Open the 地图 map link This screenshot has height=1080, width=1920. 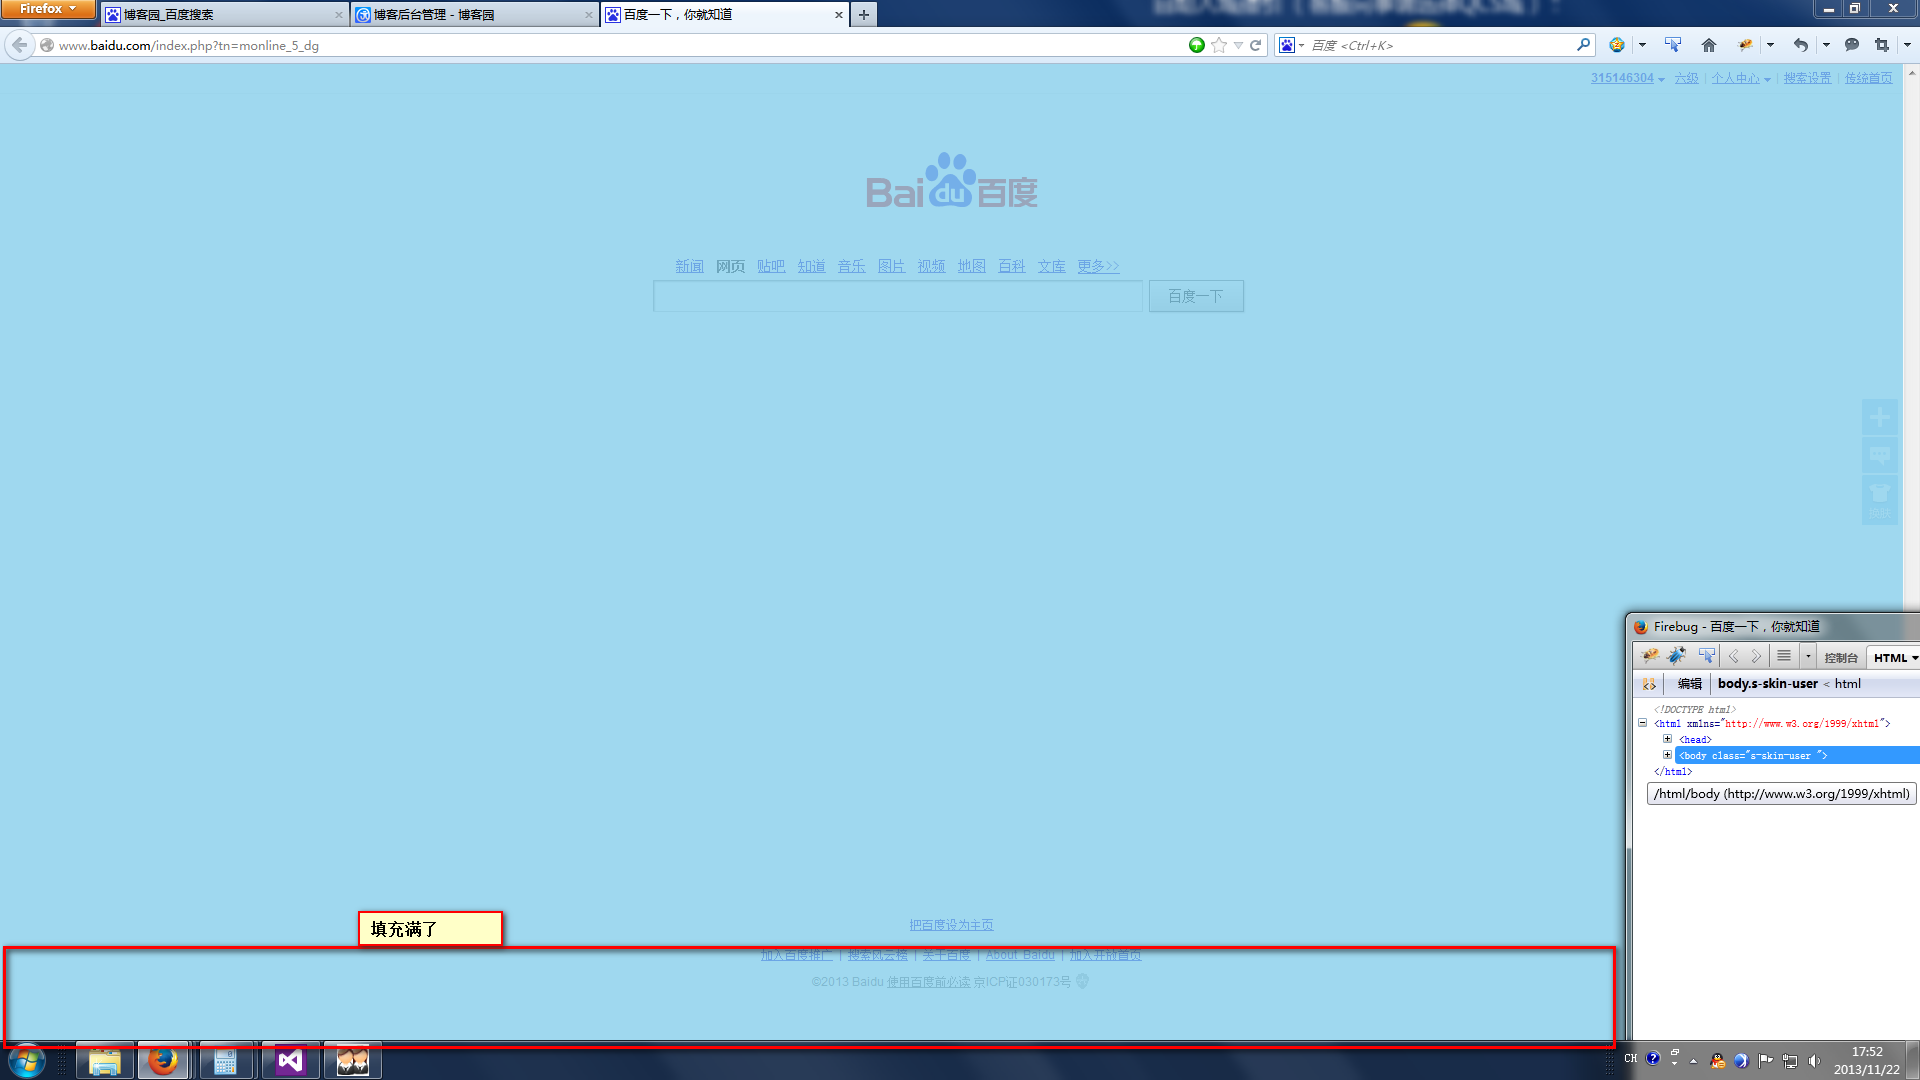(971, 266)
